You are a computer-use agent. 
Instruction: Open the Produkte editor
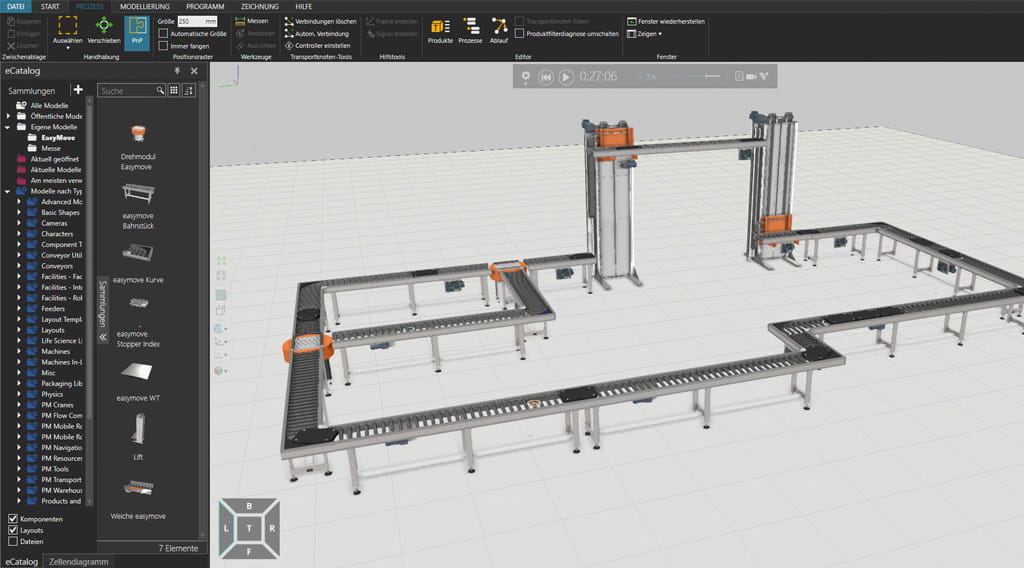tap(440, 31)
